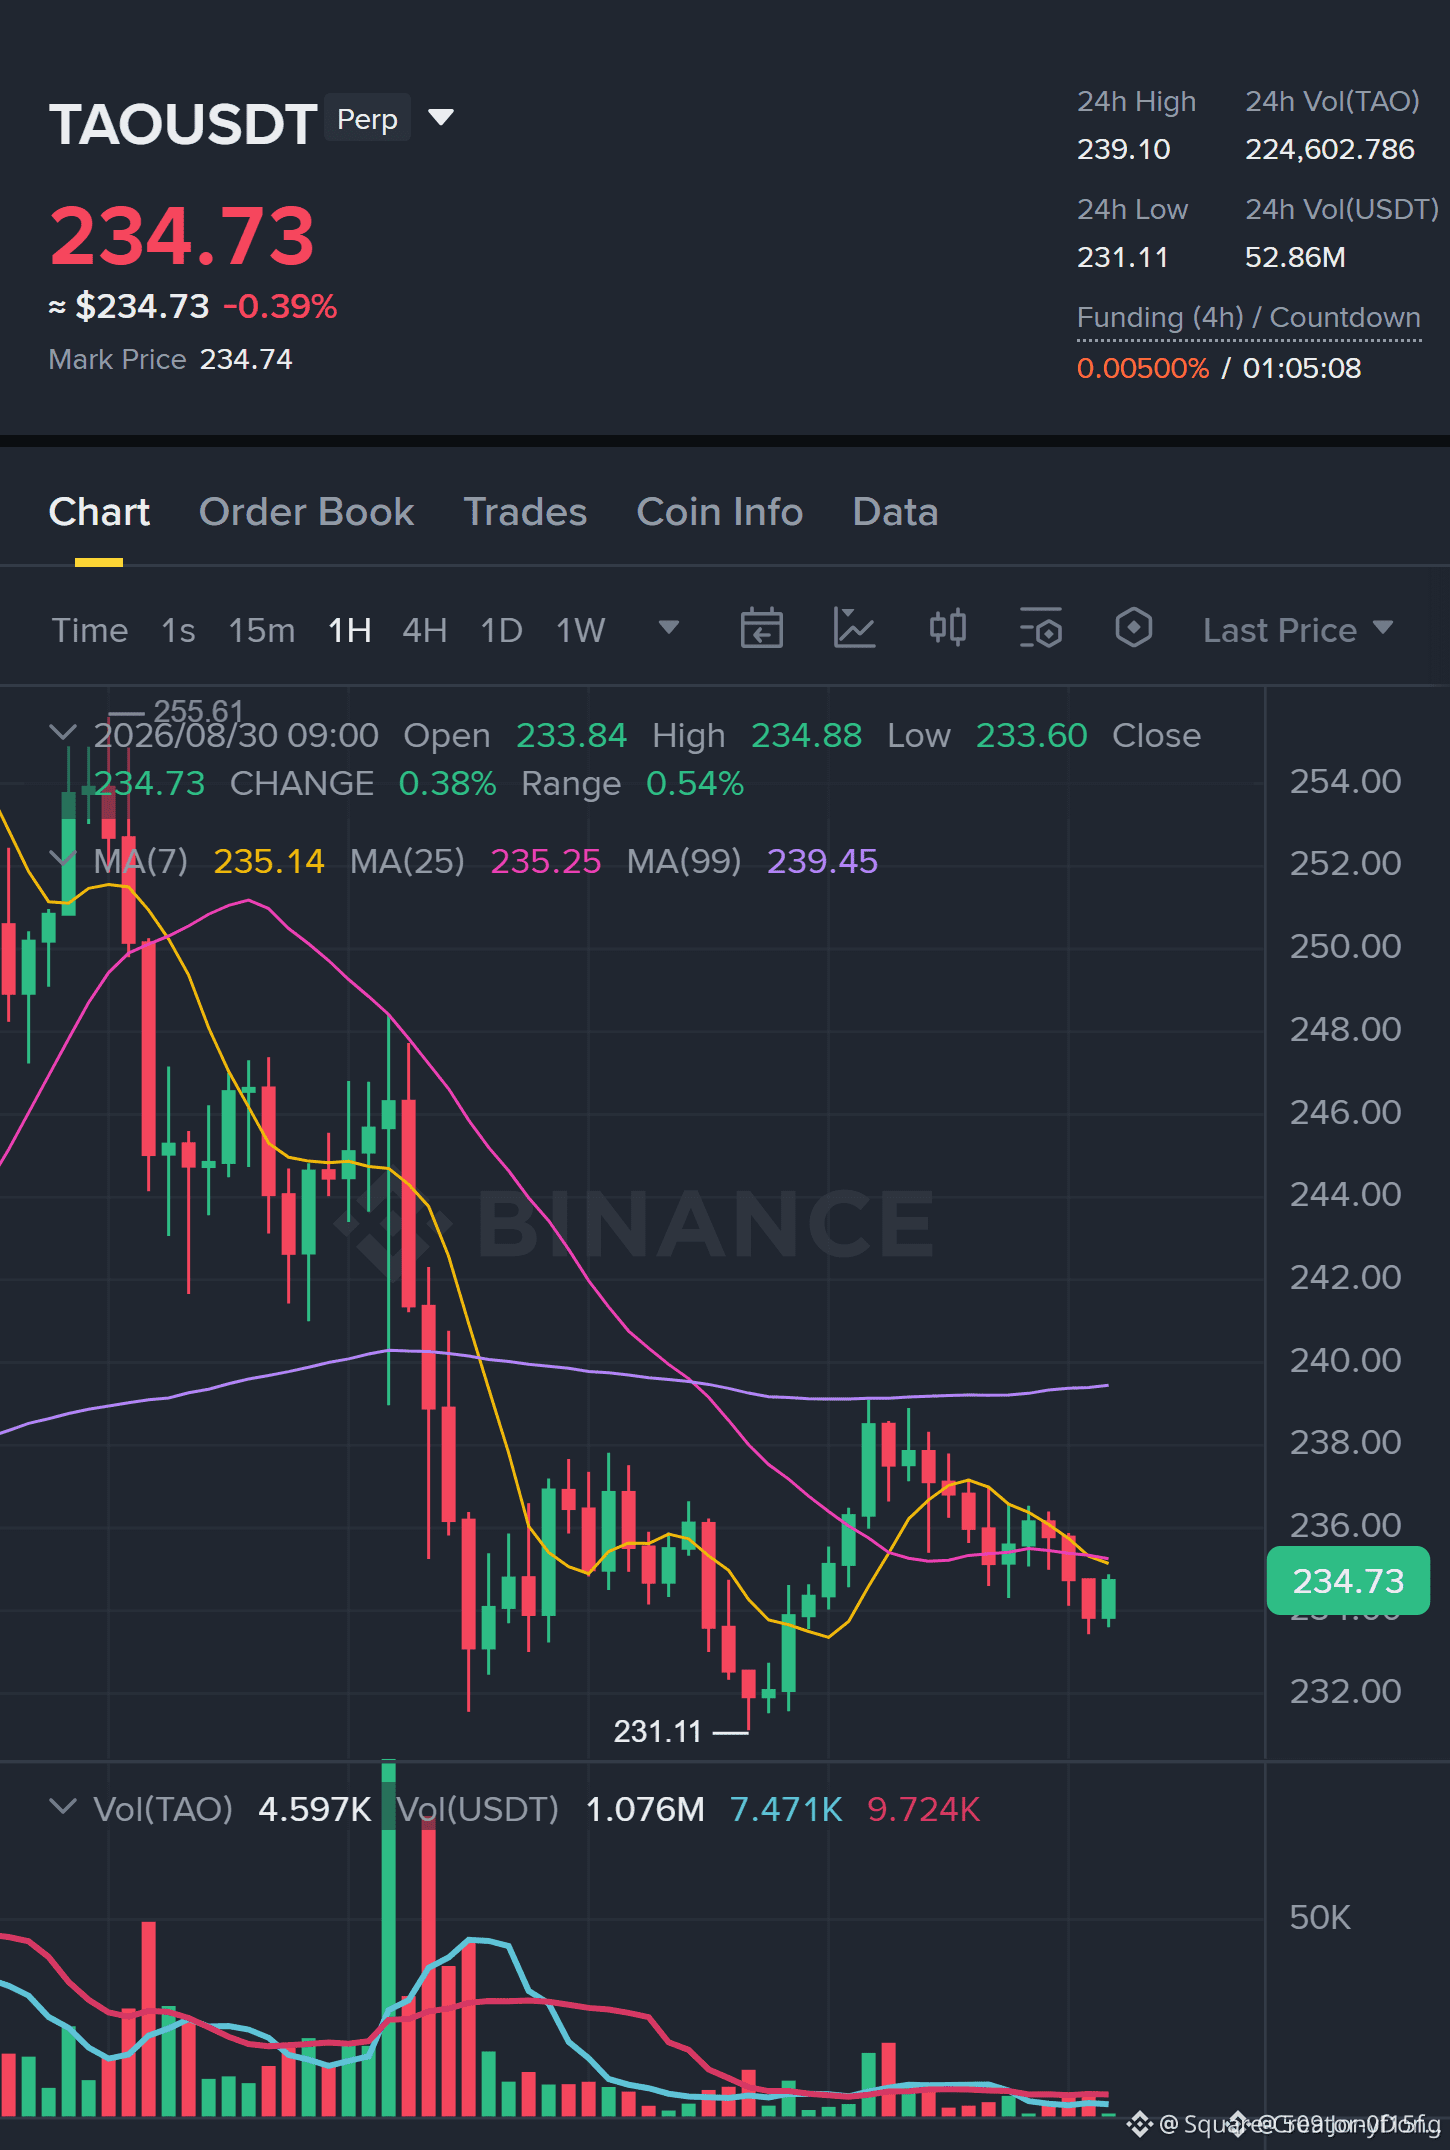Open the chart display settings icon
1450x2150 pixels.
tap(1040, 629)
